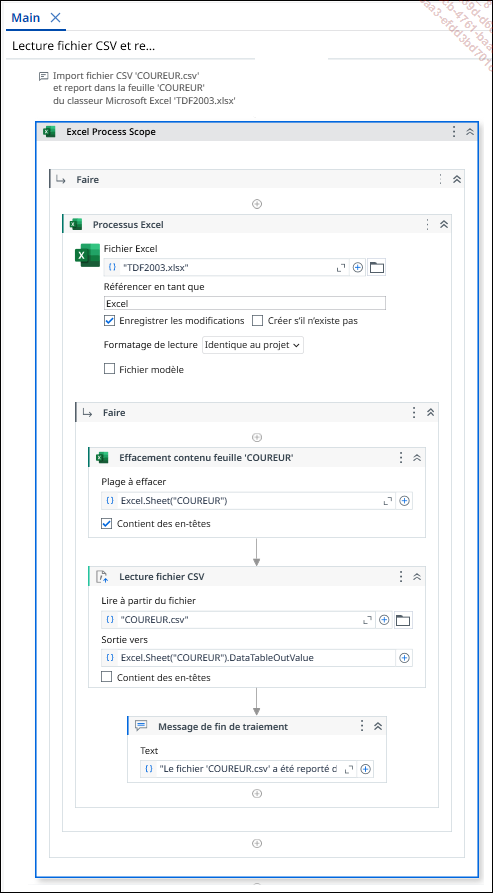Open Processus Excel options menu
The image size is (493, 893).
coord(428,224)
